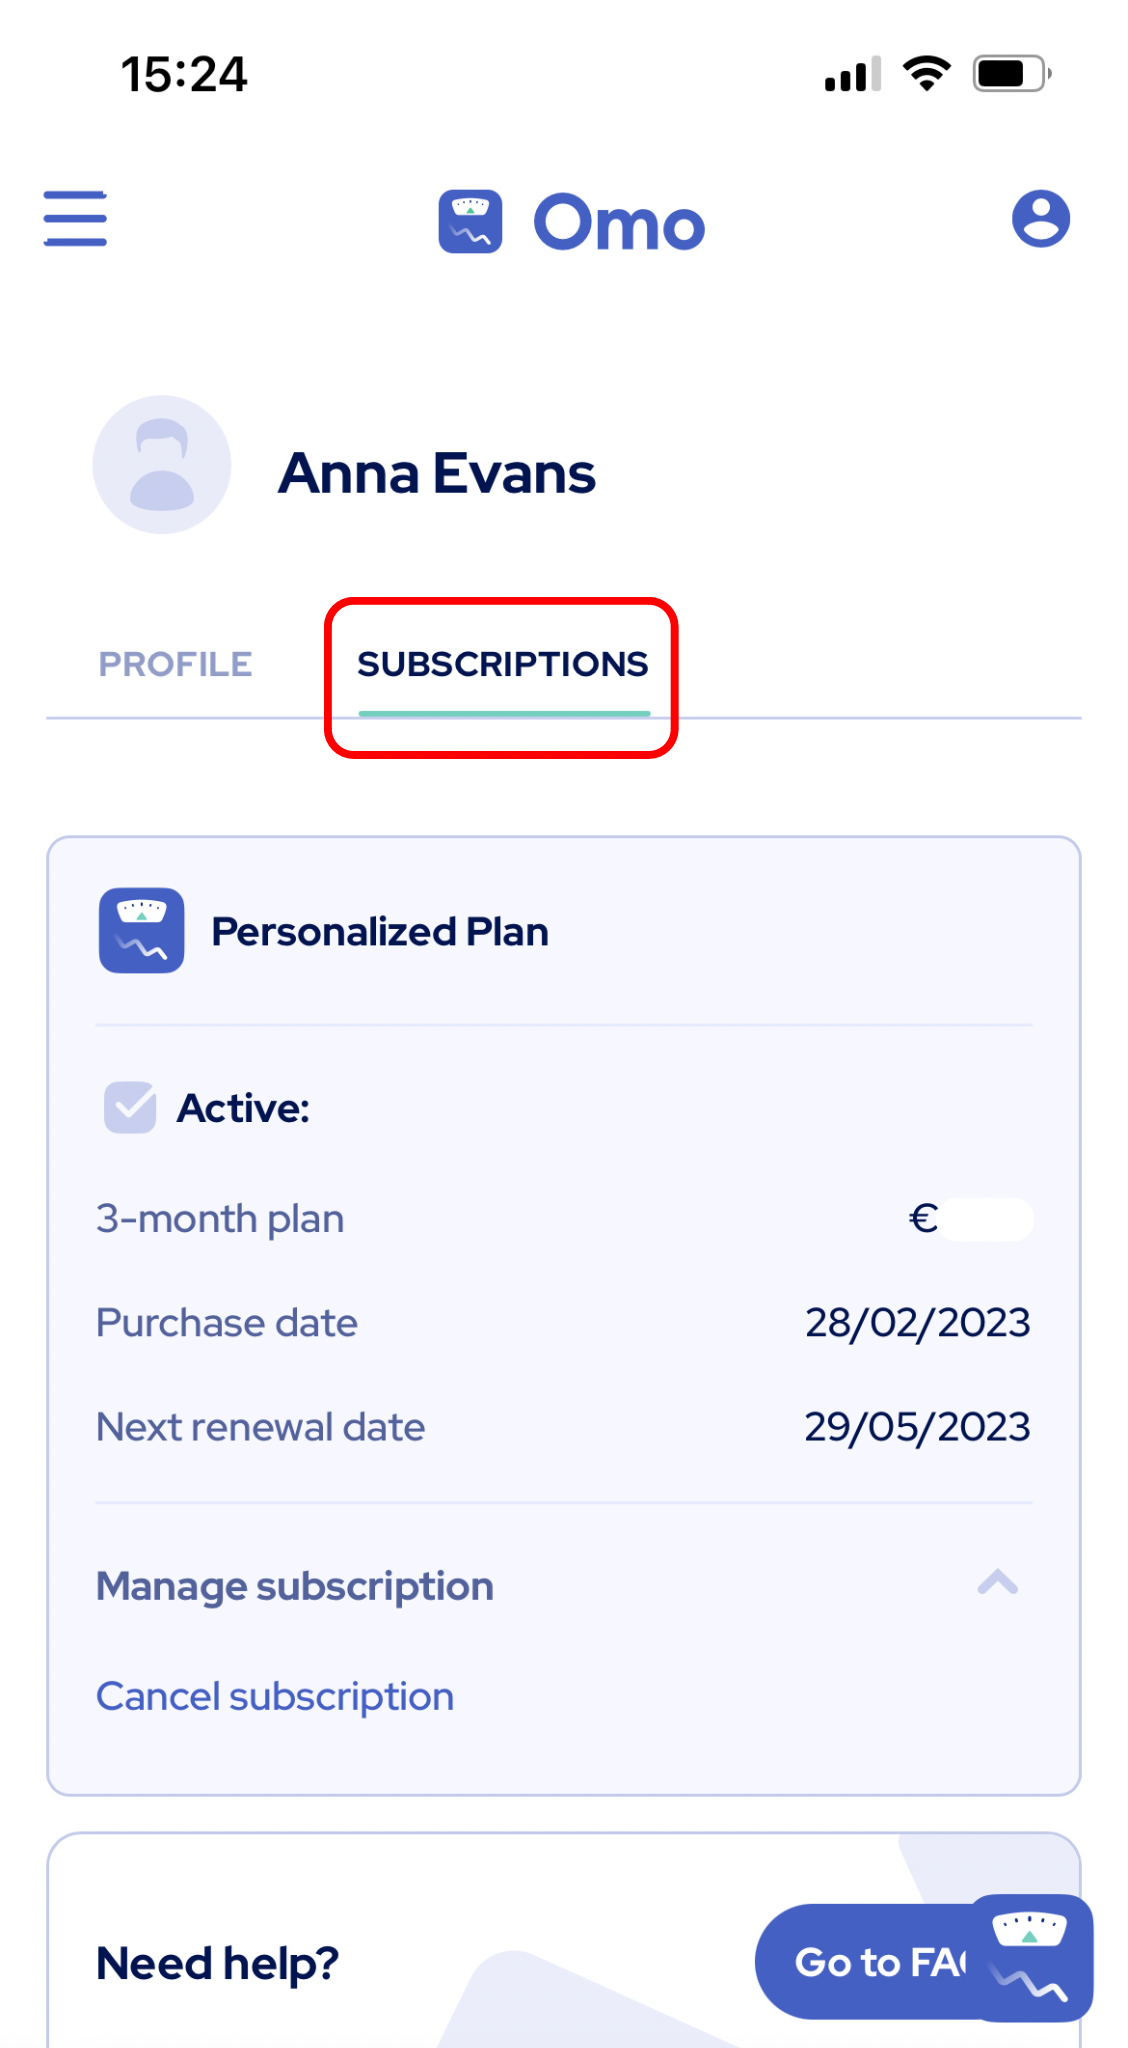Select the SUBSCRIPTIONS tab
Image resolution: width=1128 pixels, height=2048 pixels.
coord(503,664)
